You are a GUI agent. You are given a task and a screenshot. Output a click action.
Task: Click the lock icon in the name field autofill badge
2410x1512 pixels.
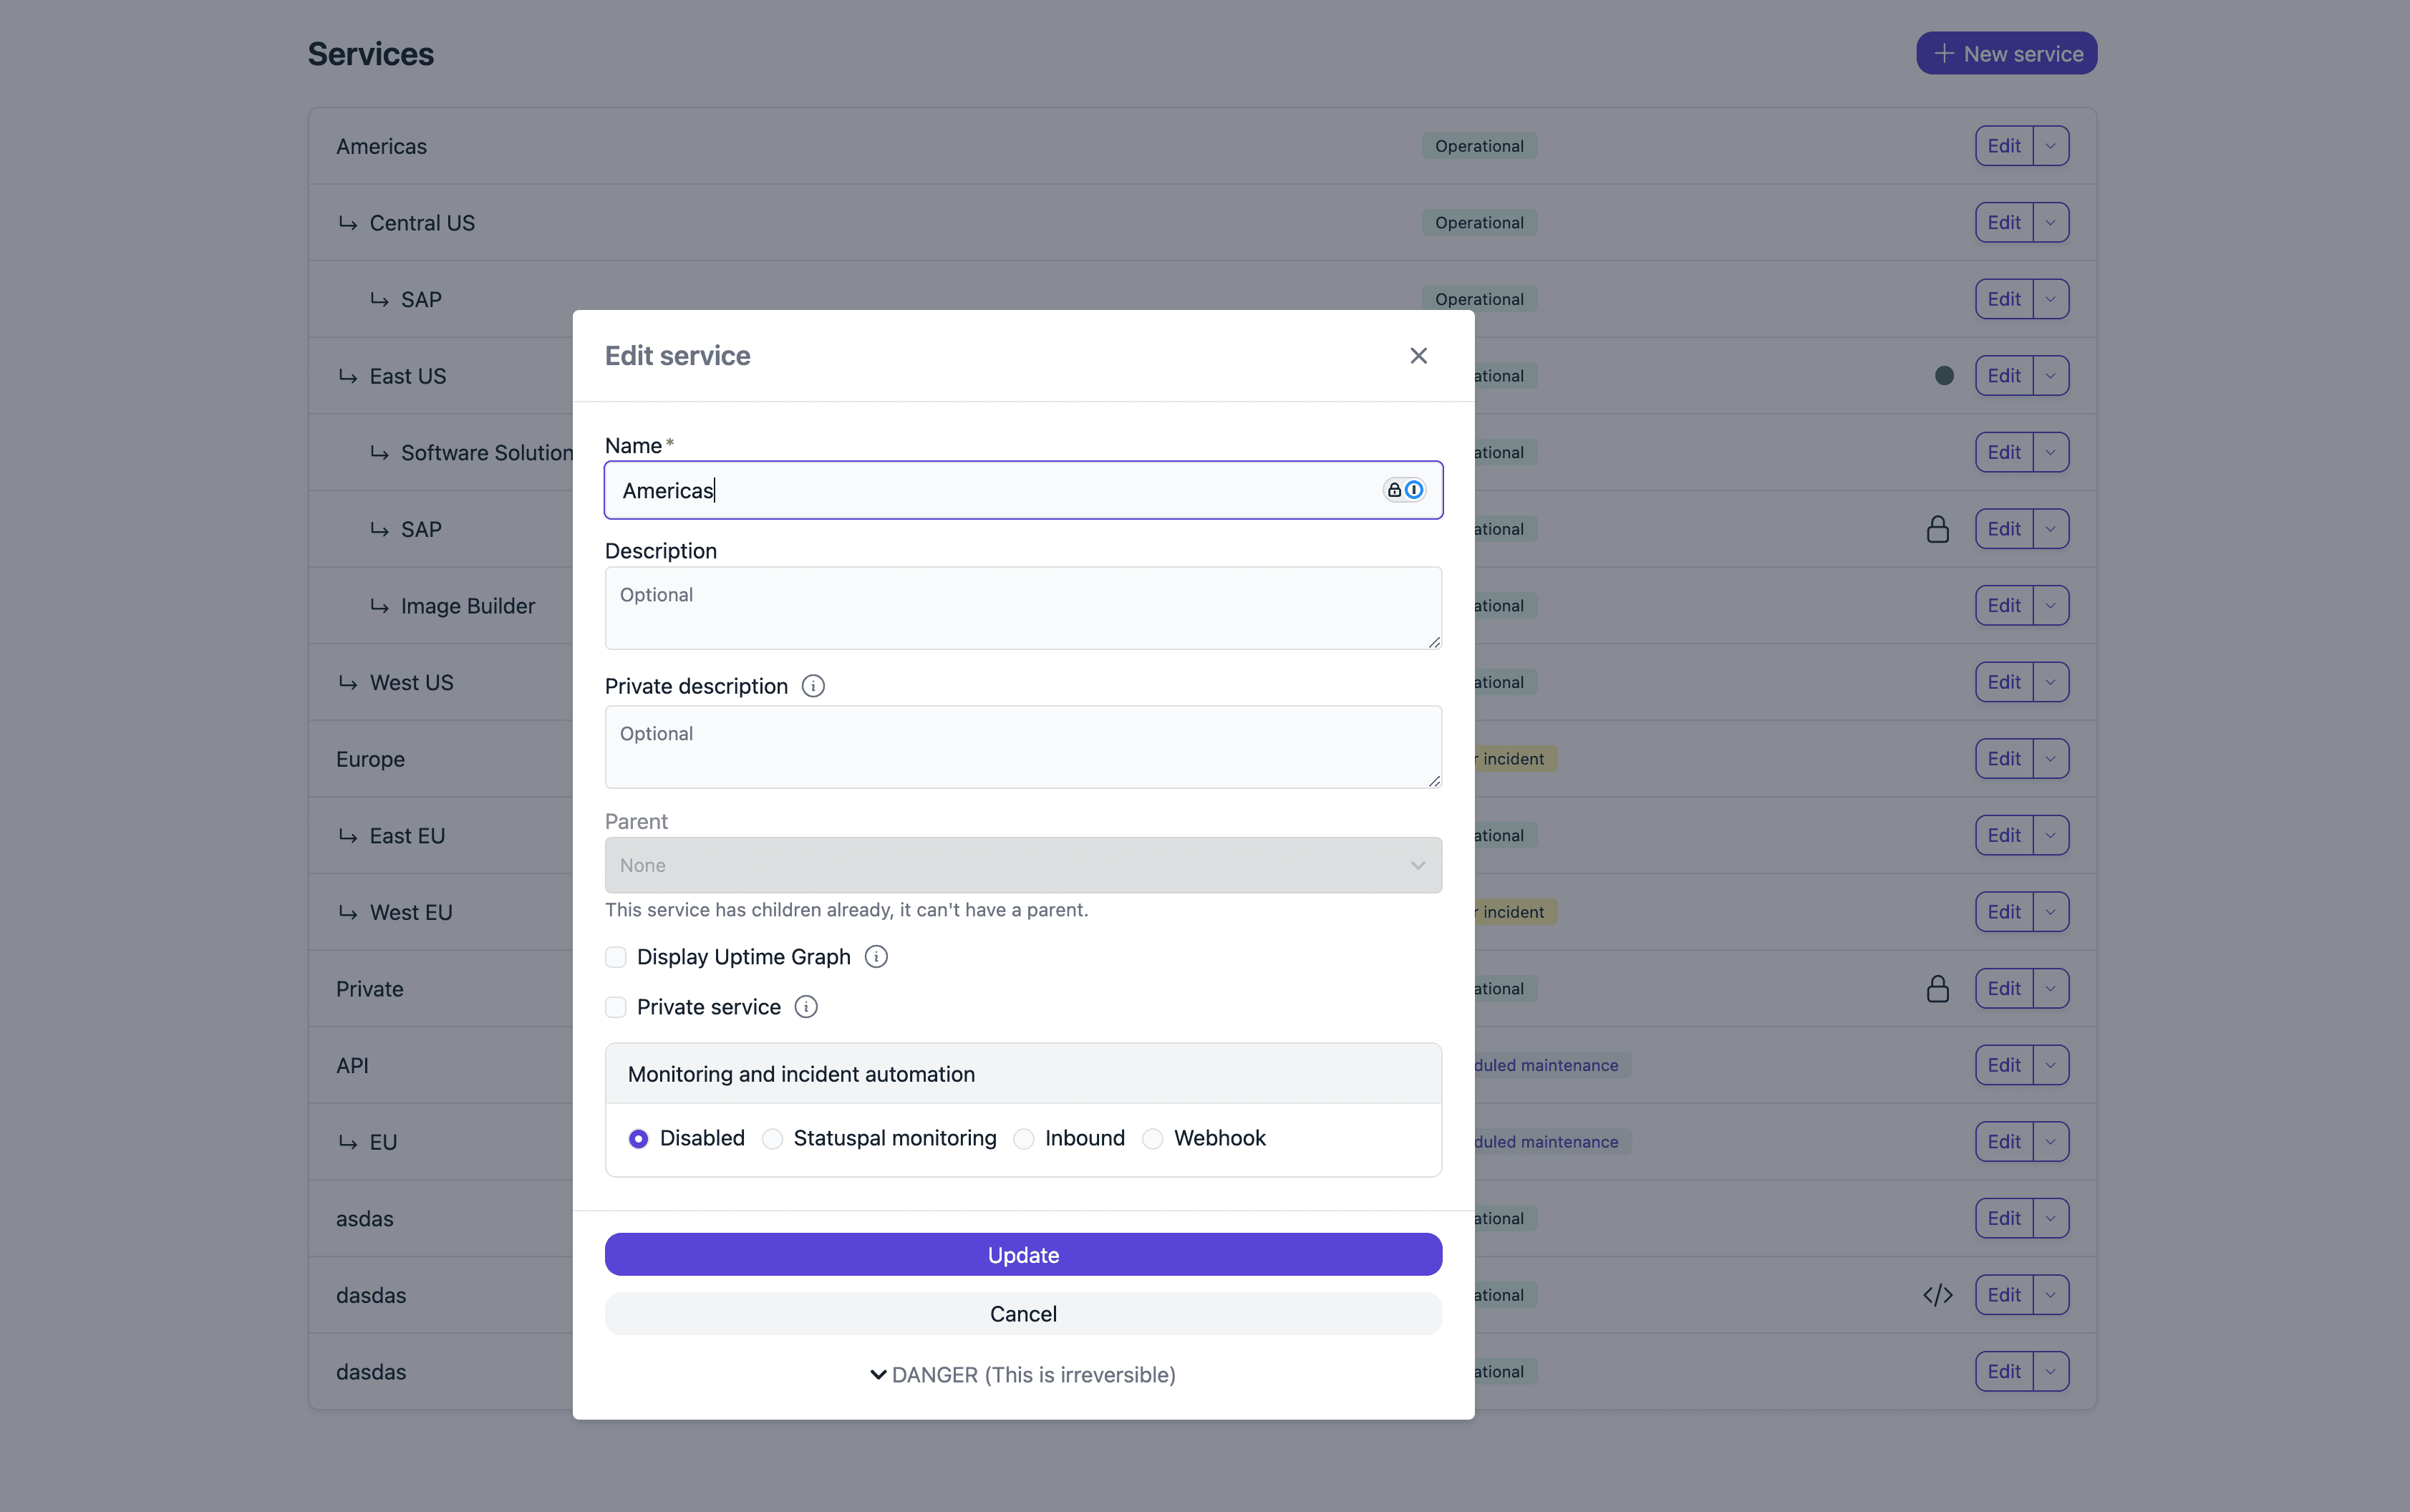pyautogui.click(x=1394, y=490)
